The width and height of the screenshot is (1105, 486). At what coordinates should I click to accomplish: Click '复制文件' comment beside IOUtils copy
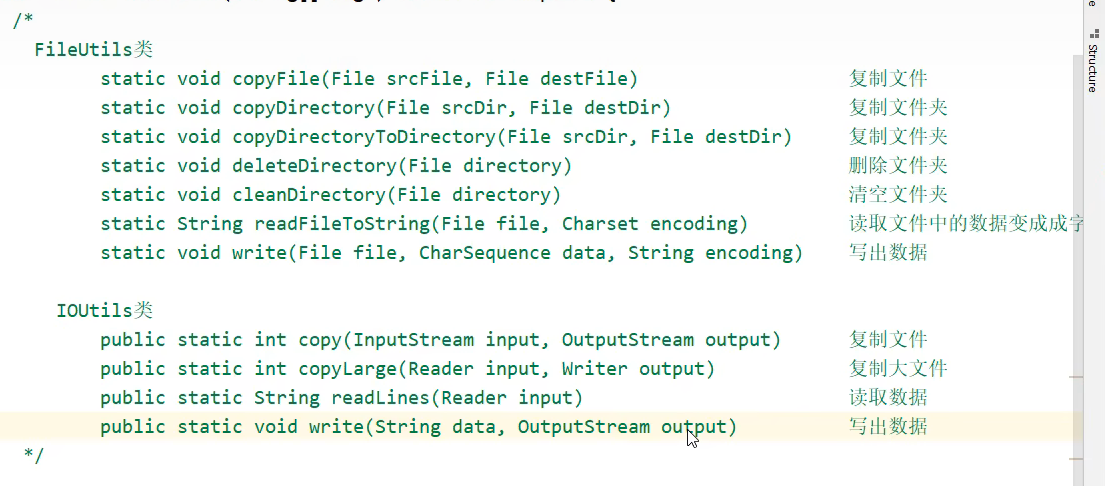point(888,340)
